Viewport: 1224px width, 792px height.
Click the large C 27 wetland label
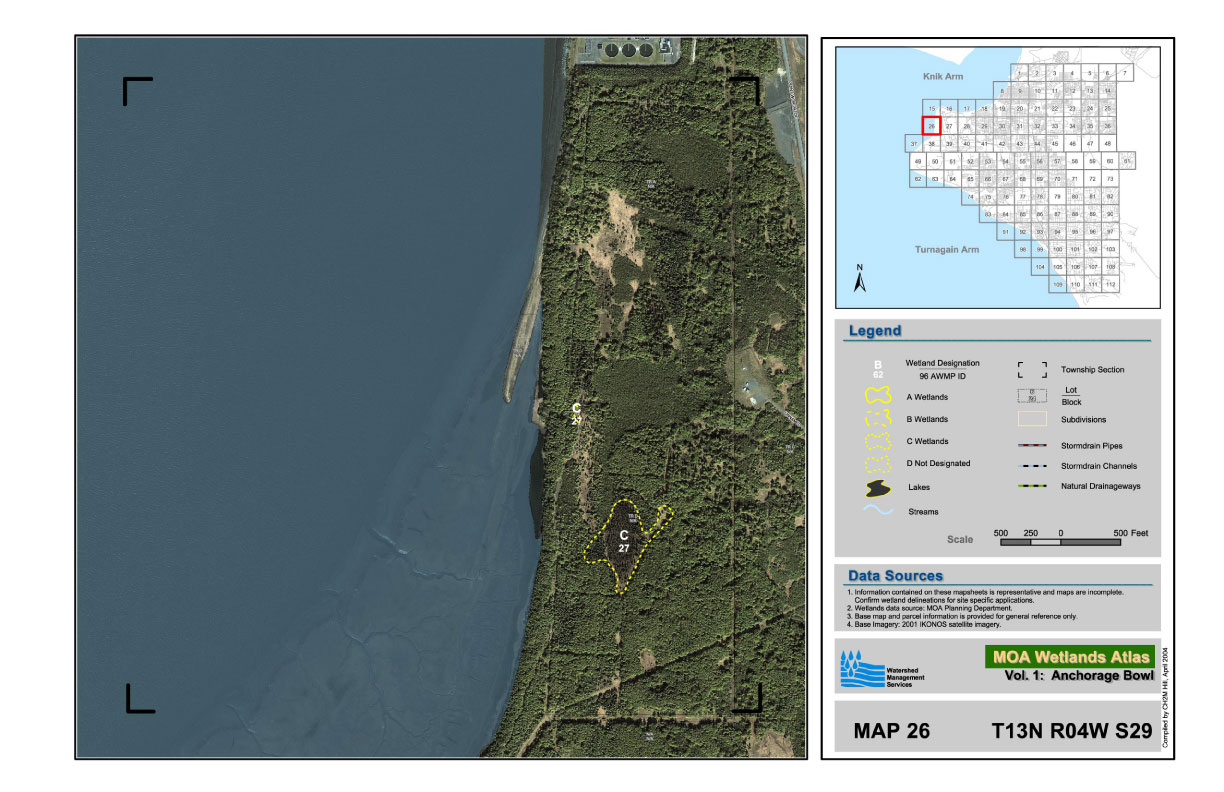623,541
